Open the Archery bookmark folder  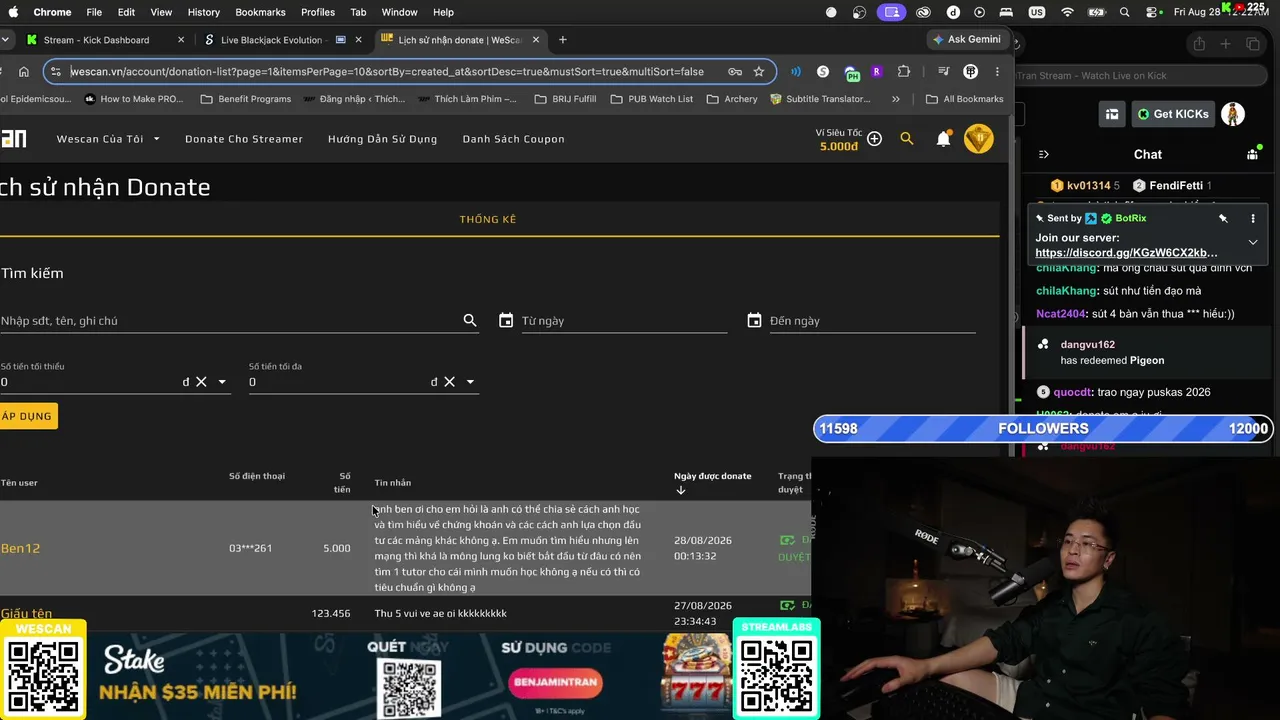click(732, 99)
